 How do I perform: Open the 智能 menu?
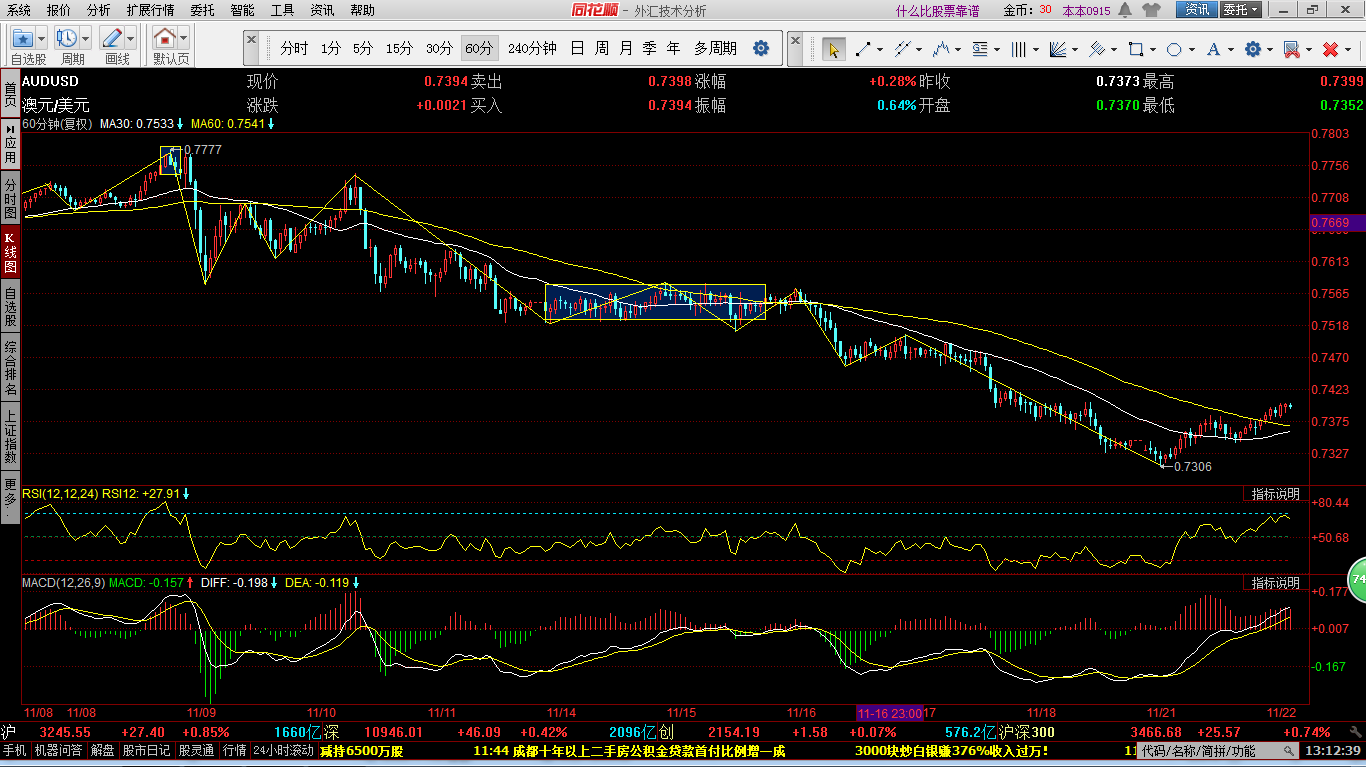click(242, 10)
